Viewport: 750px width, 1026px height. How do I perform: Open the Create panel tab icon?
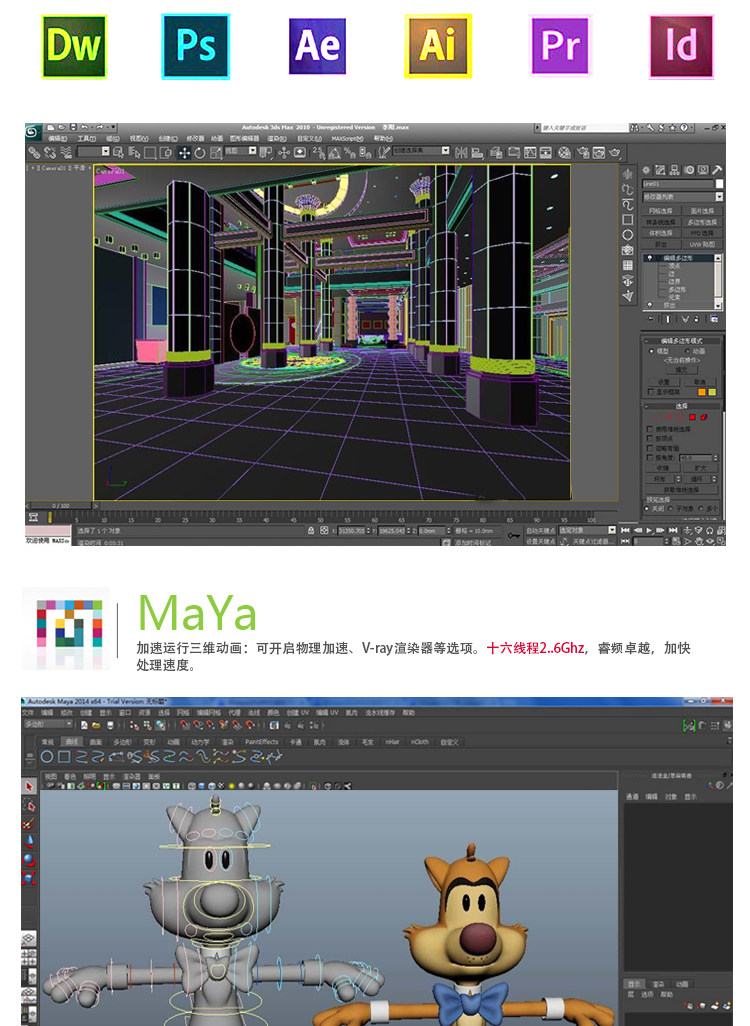[x=647, y=170]
